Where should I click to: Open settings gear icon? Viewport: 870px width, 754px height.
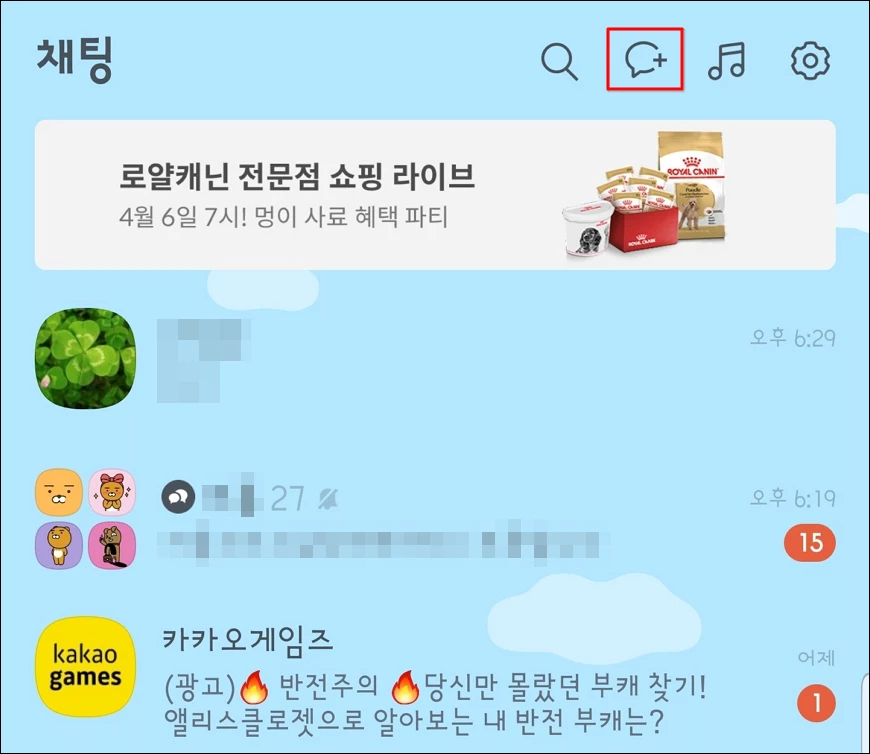[810, 60]
